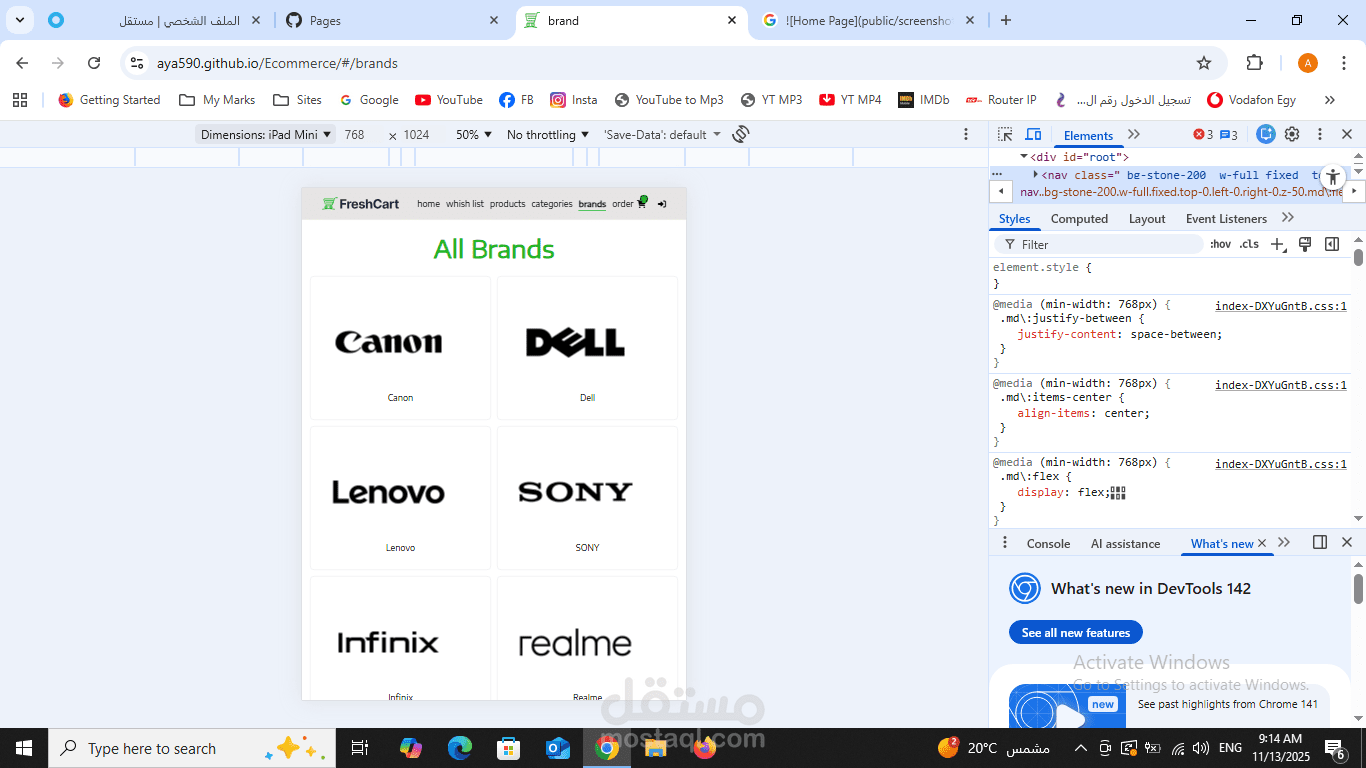Open the computed styles sidebar icon
The width and height of the screenshot is (1366, 768).
click(x=1332, y=244)
